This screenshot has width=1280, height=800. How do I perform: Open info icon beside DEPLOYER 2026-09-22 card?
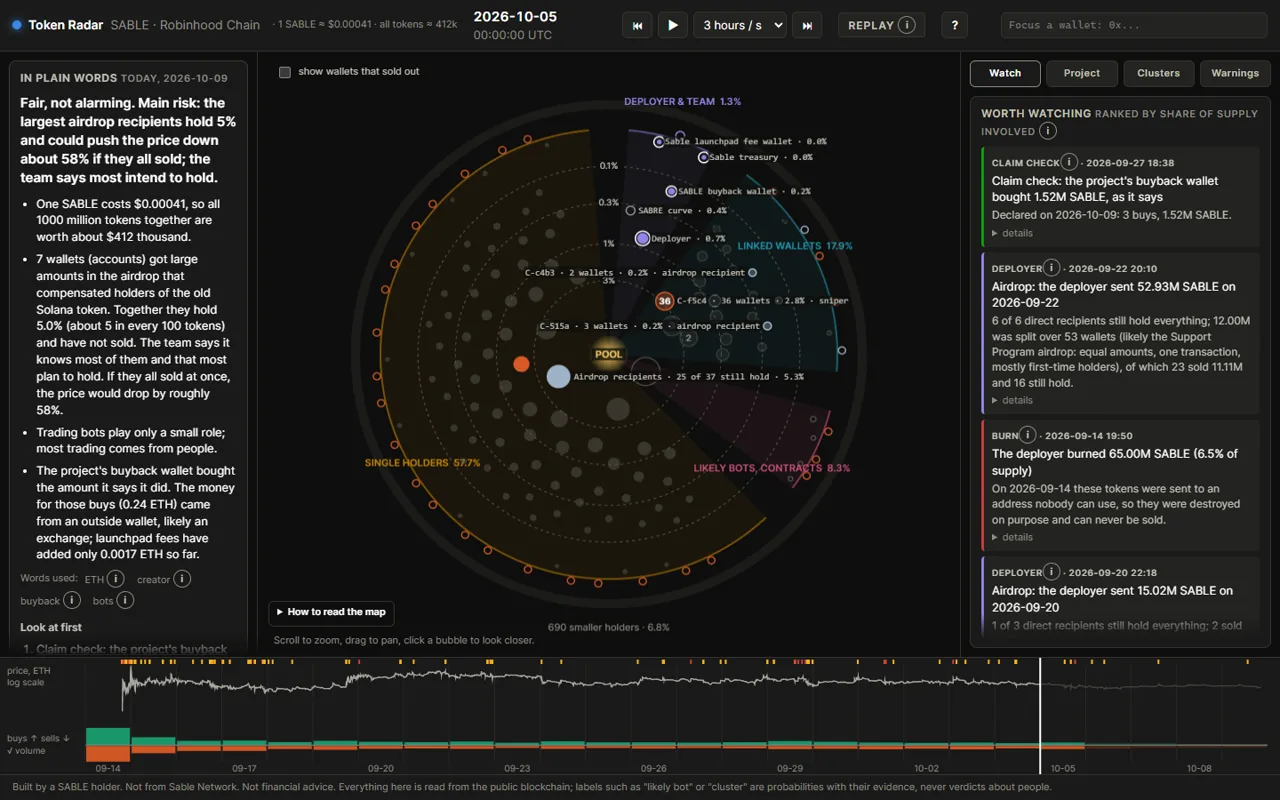[1051, 268]
